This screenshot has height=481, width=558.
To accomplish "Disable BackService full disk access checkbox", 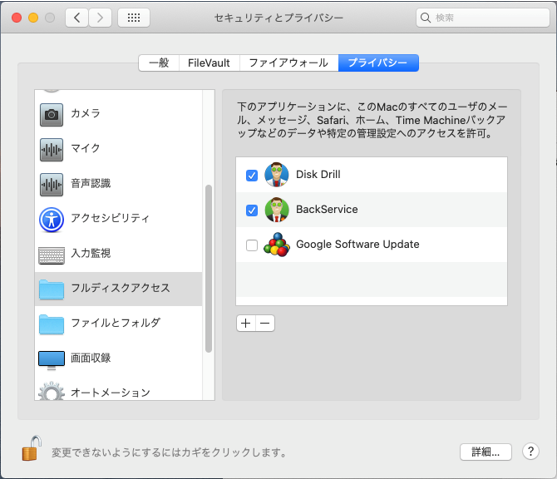I will point(252,210).
